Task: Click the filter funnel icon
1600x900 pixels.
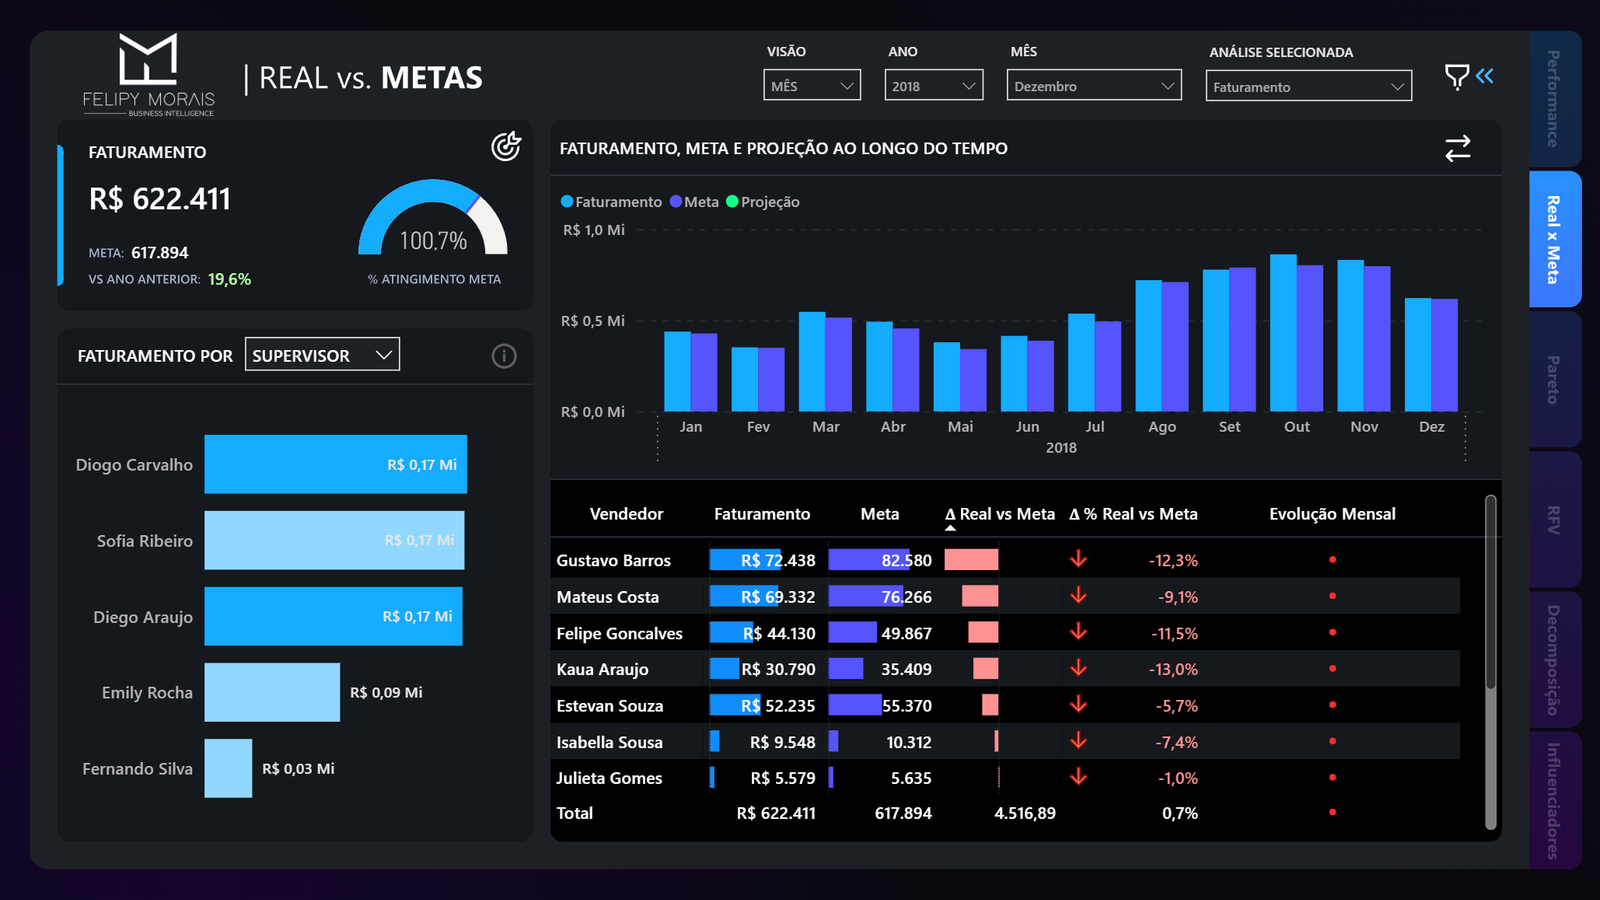Action: tap(1456, 77)
